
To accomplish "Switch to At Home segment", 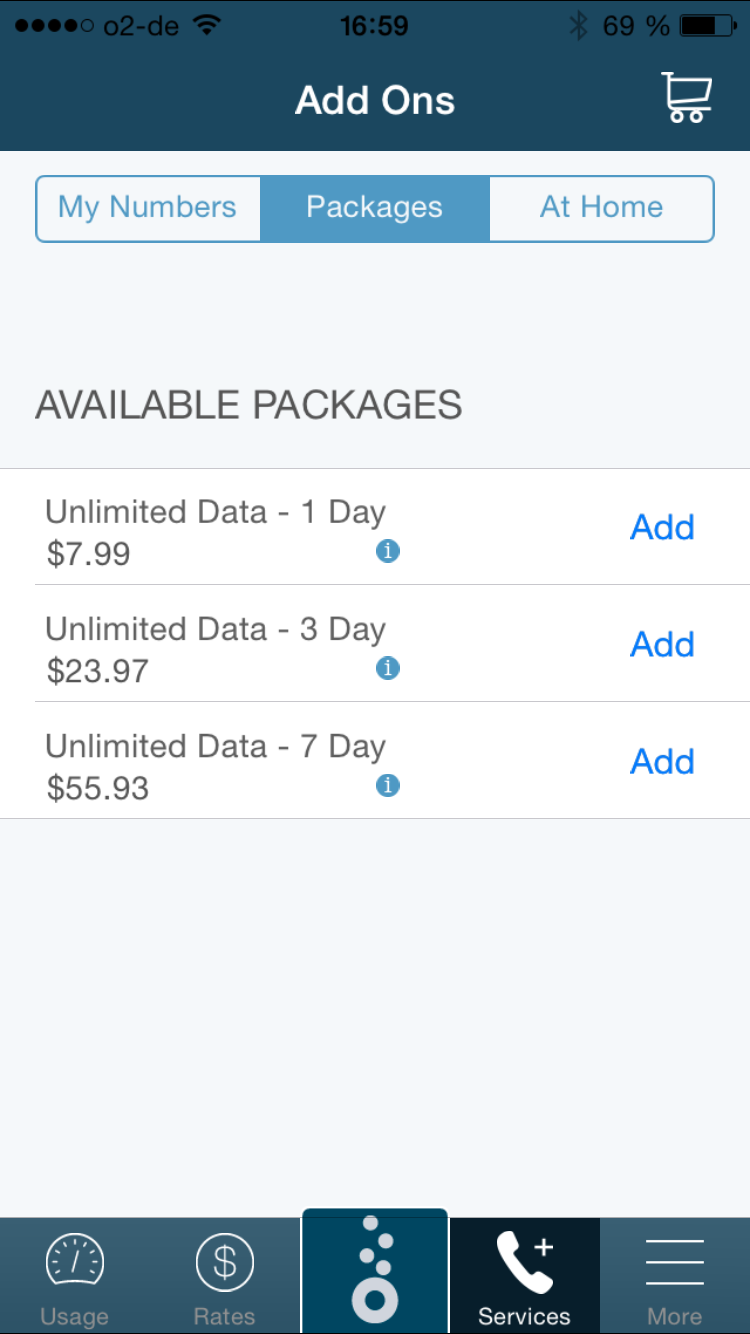I will (x=602, y=208).
